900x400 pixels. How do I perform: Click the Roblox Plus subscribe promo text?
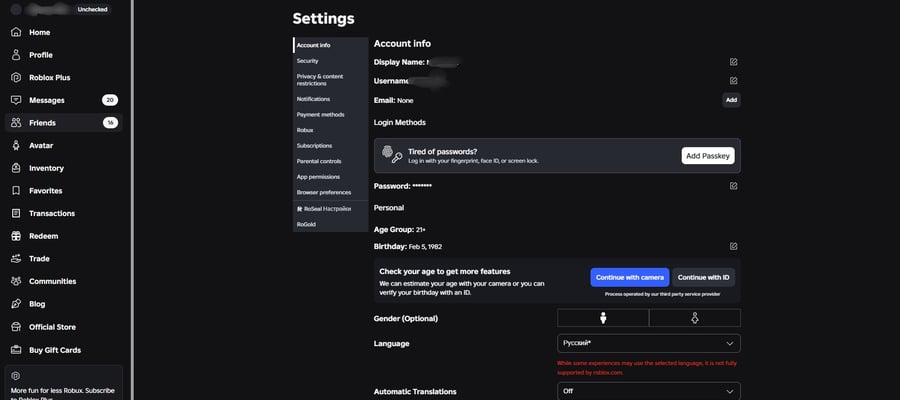tap(63, 394)
